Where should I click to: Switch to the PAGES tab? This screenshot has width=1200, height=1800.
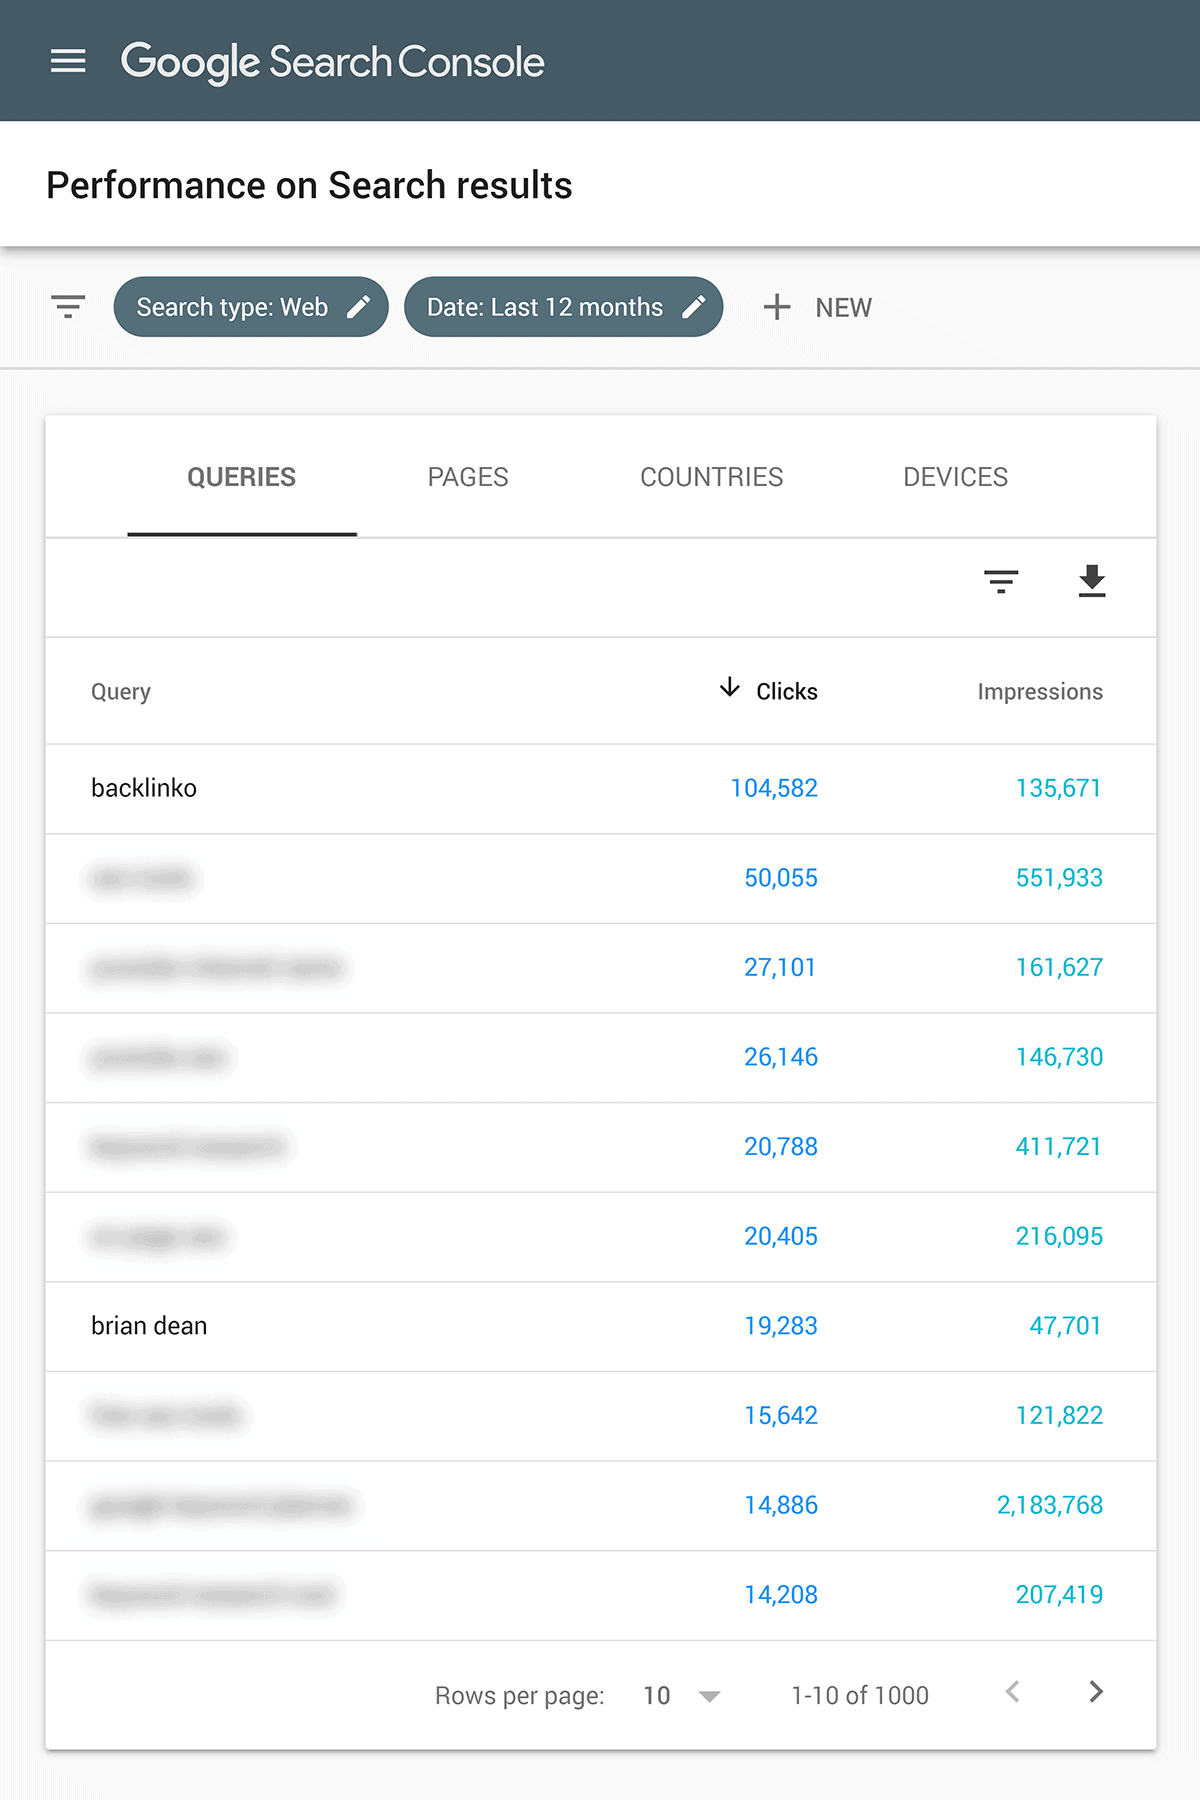[x=468, y=477]
